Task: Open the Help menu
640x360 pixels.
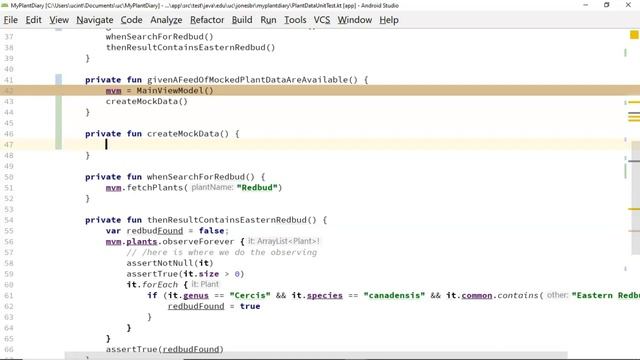Action: 389,20
